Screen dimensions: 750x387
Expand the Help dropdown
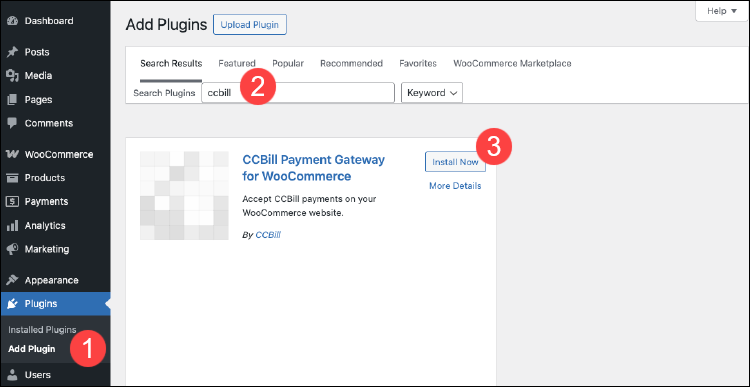[722, 11]
